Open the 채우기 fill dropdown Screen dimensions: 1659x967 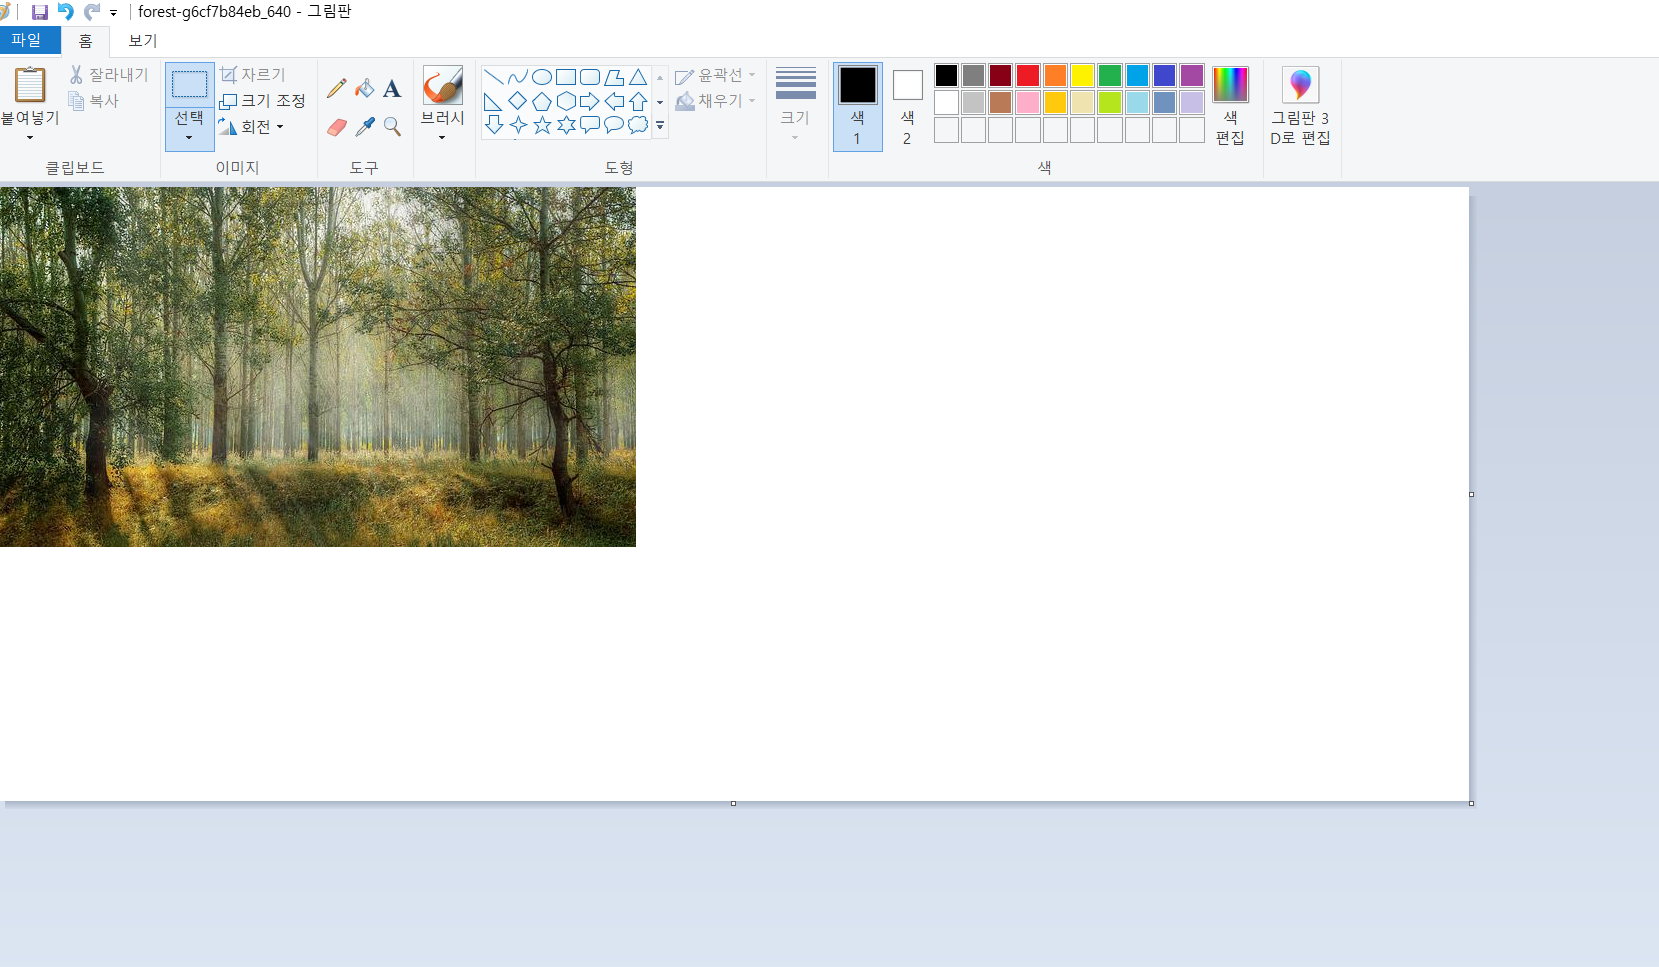coord(716,101)
